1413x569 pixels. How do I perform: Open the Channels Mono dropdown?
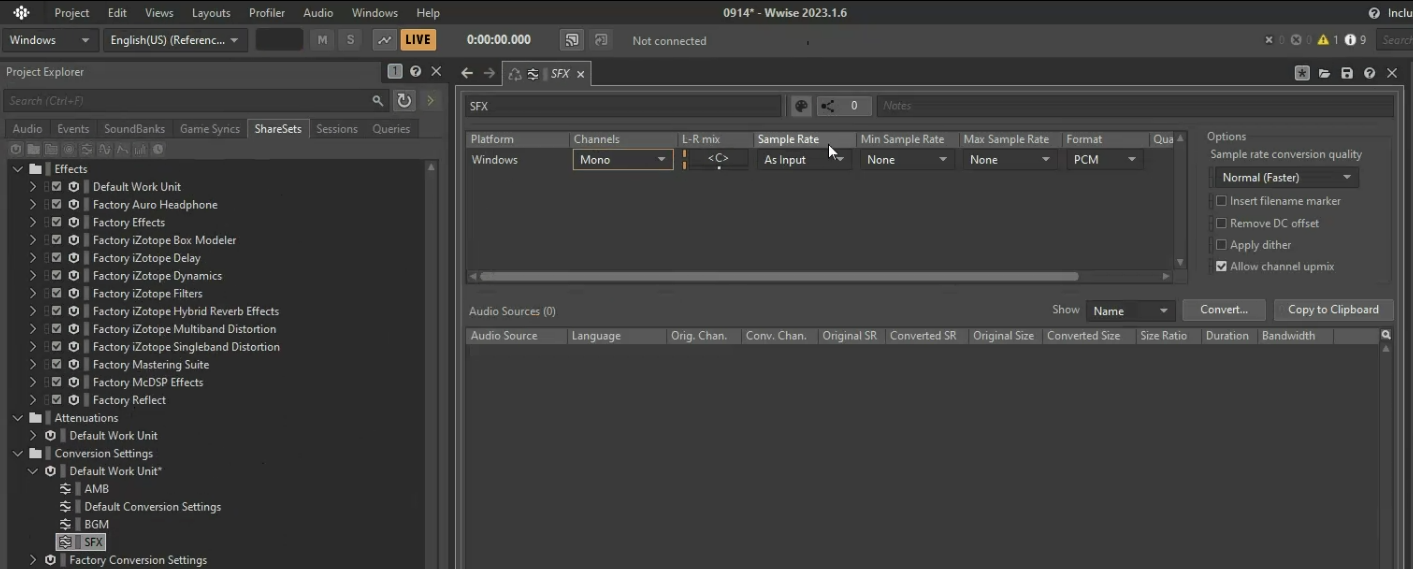(623, 159)
